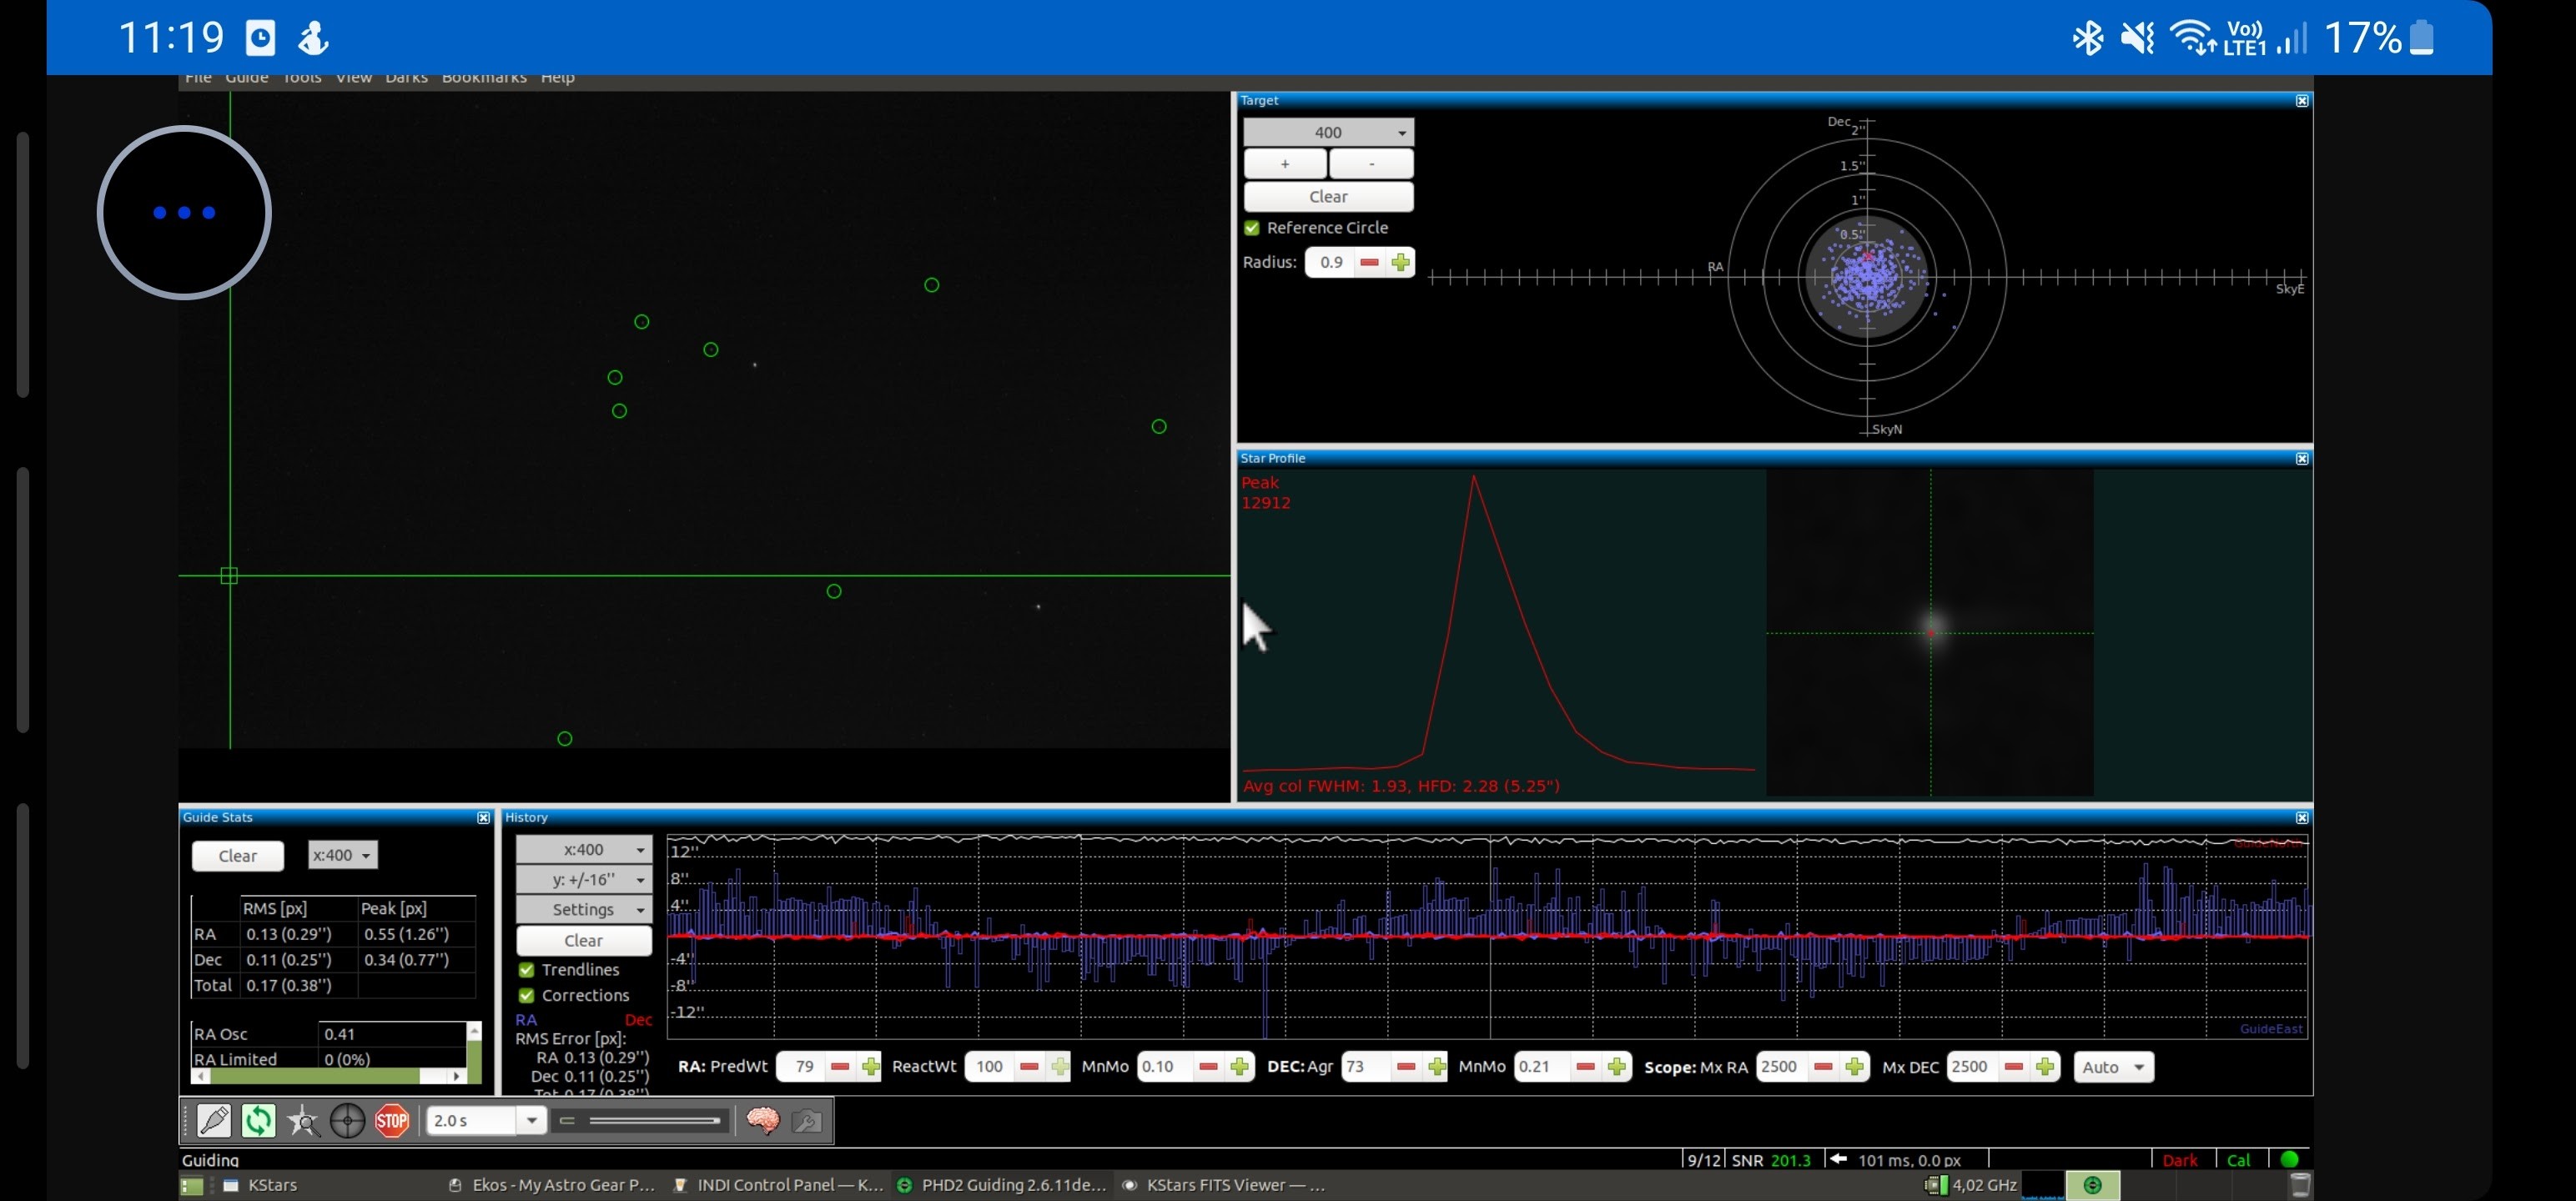Decrease reference circle Radius with minus icon
The width and height of the screenshot is (2576, 1201).
1370,262
